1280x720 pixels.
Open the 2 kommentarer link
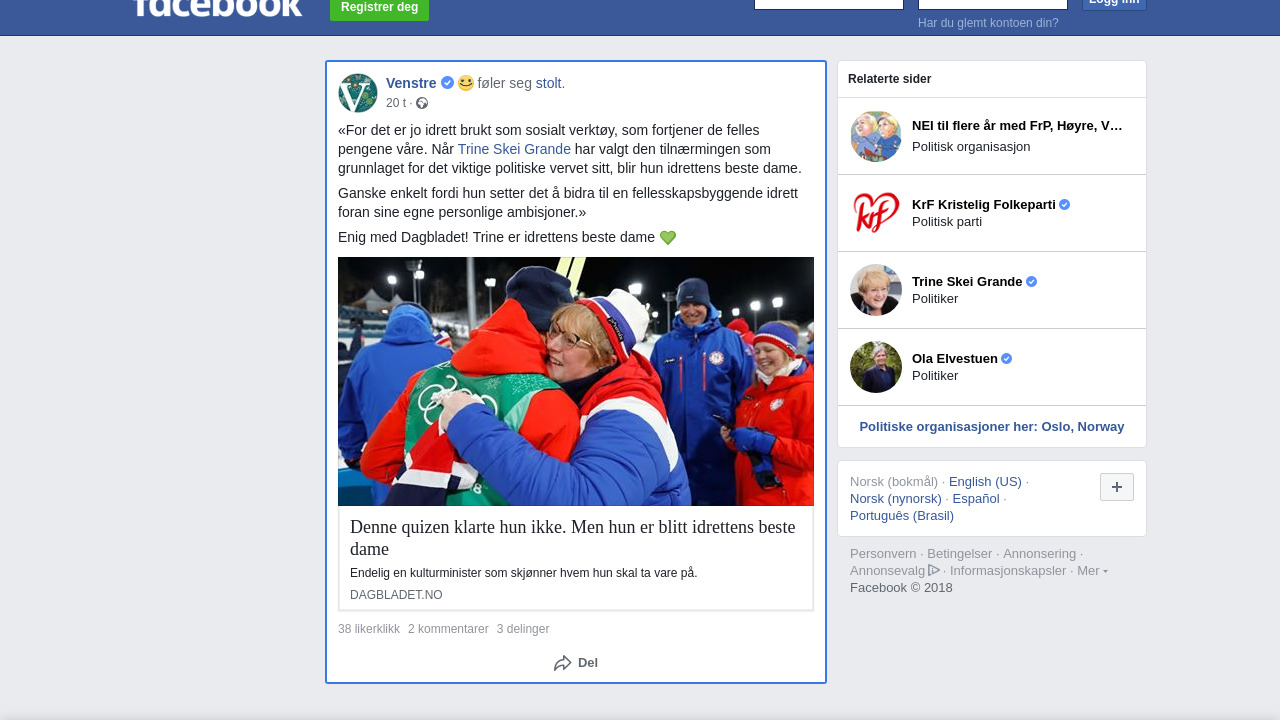(x=448, y=629)
